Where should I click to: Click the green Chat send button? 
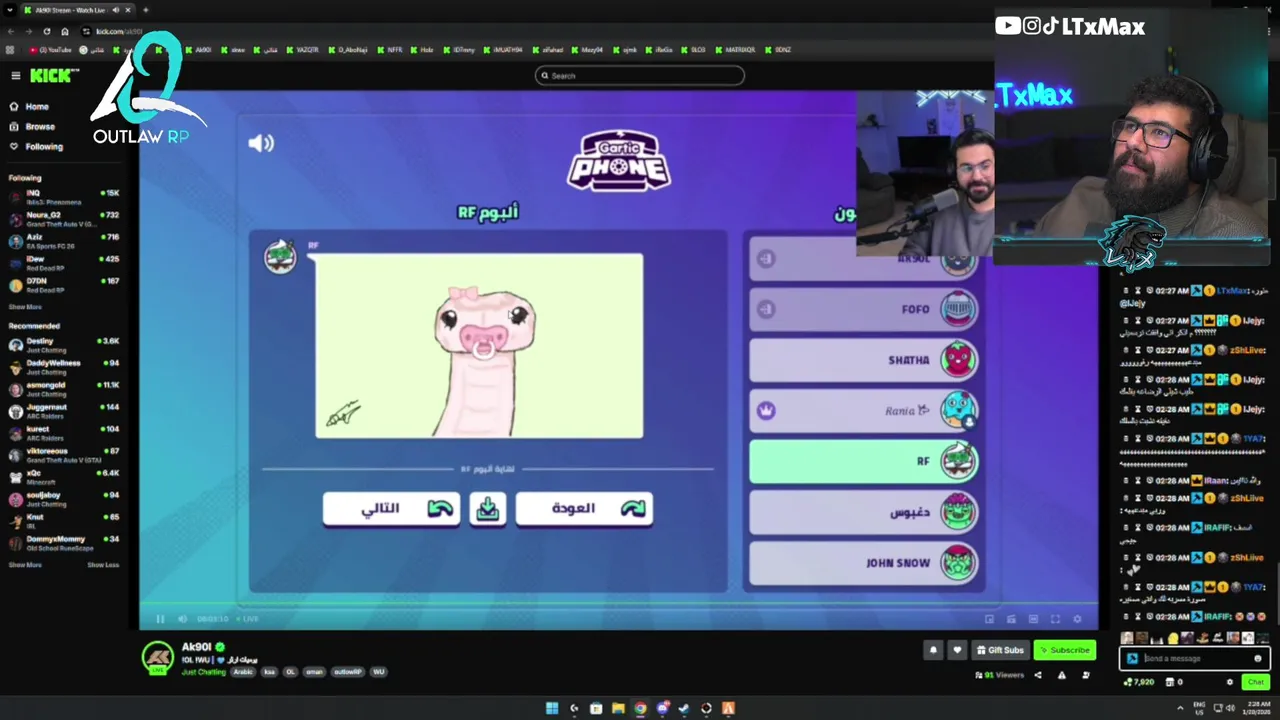[1256, 682]
